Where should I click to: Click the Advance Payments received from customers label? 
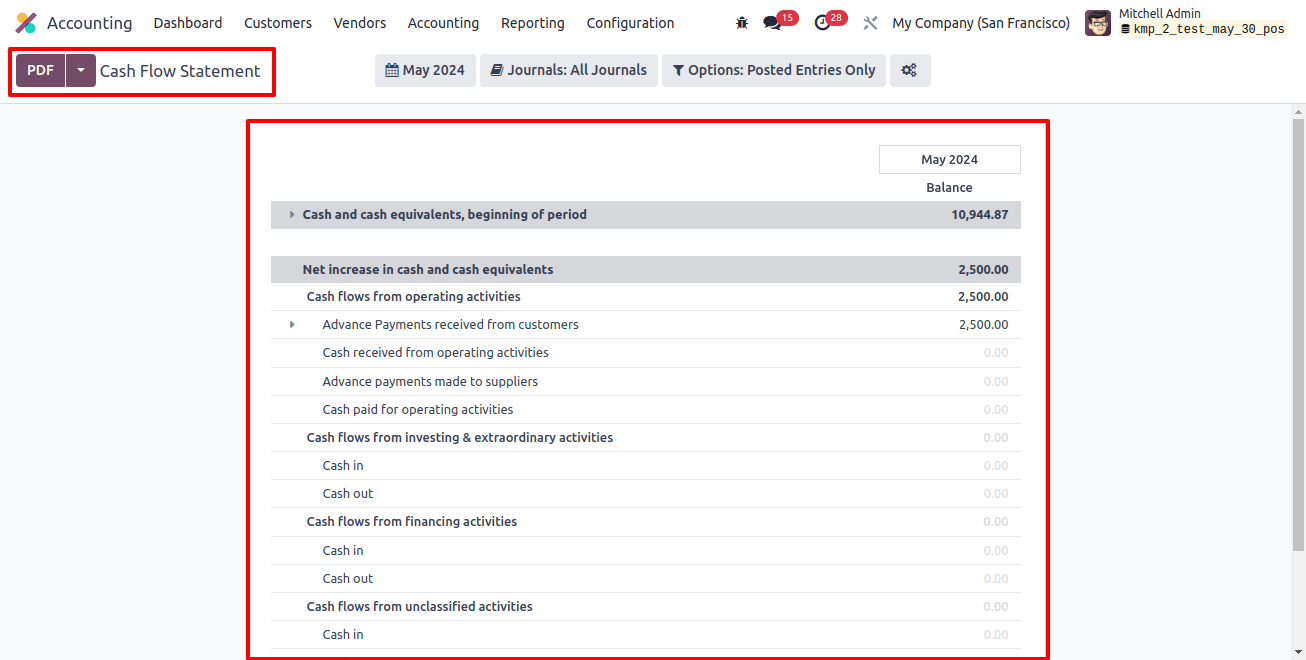coord(450,325)
